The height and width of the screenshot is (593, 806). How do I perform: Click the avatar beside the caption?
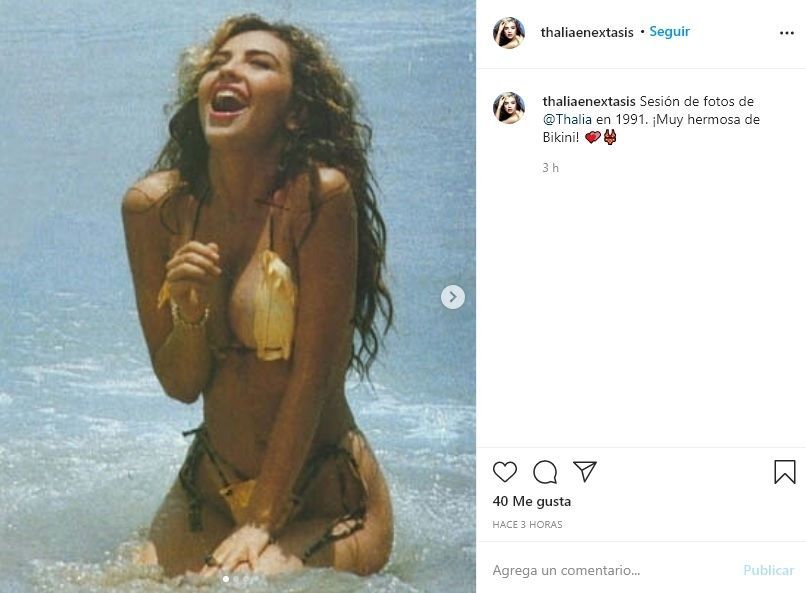509,107
